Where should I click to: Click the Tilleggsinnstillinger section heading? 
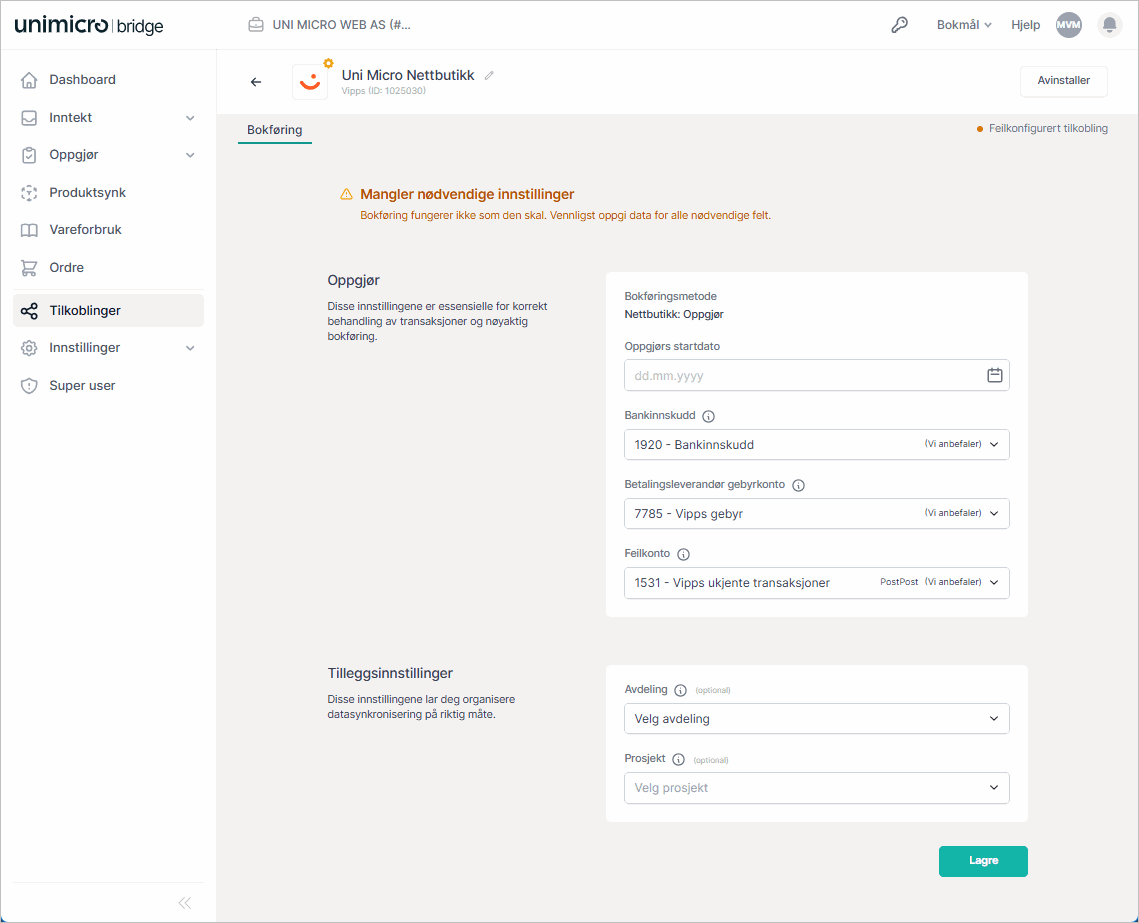point(390,673)
